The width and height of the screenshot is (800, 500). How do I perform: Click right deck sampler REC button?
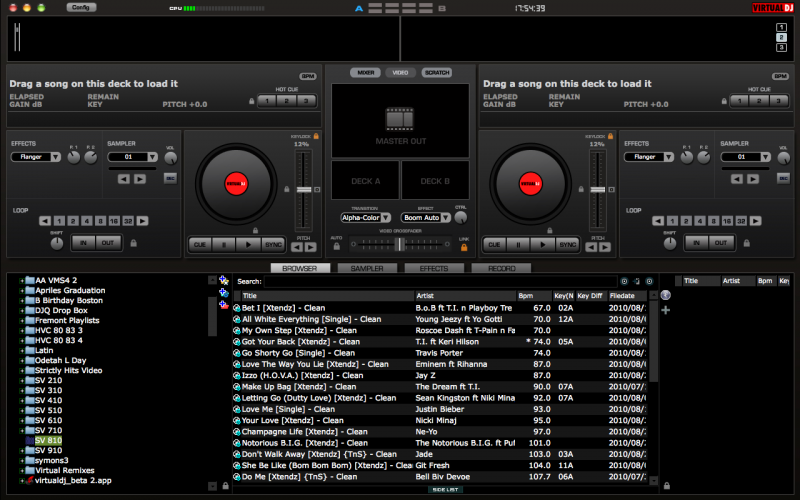point(783,178)
